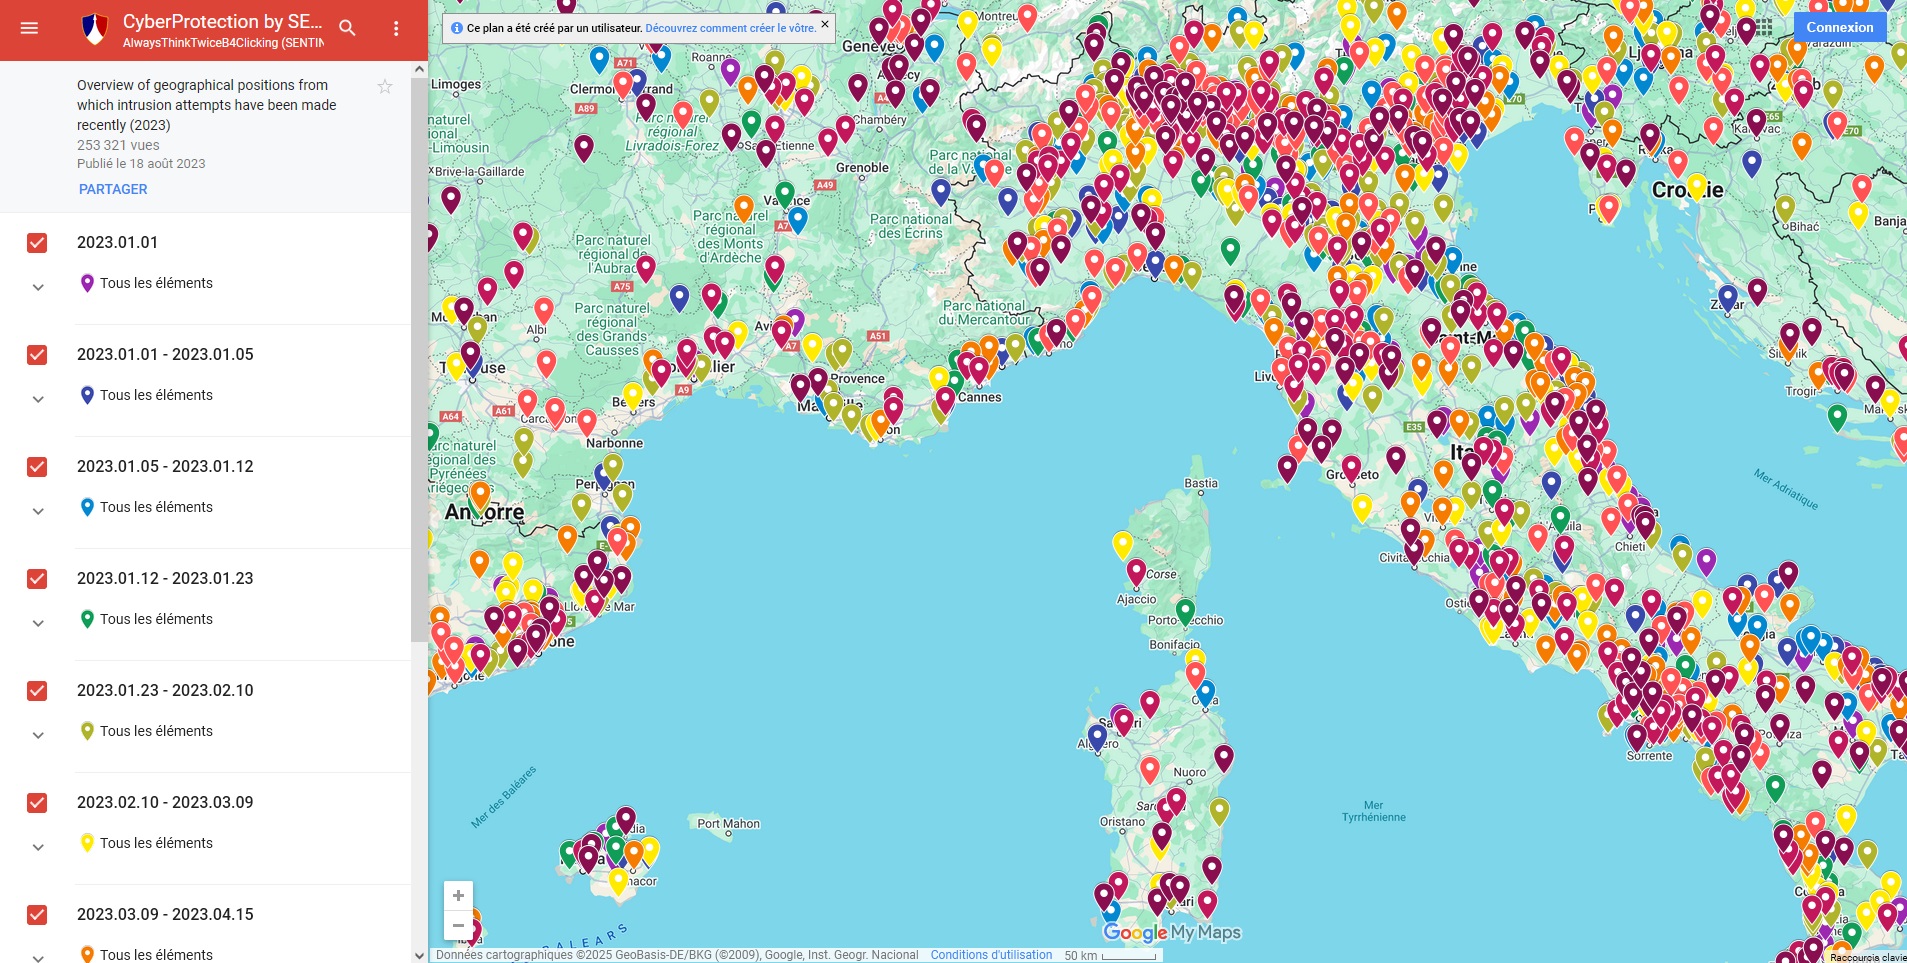Click the sidebar scrollbar thumb
The image size is (1907, 963).
coord(419,360)
